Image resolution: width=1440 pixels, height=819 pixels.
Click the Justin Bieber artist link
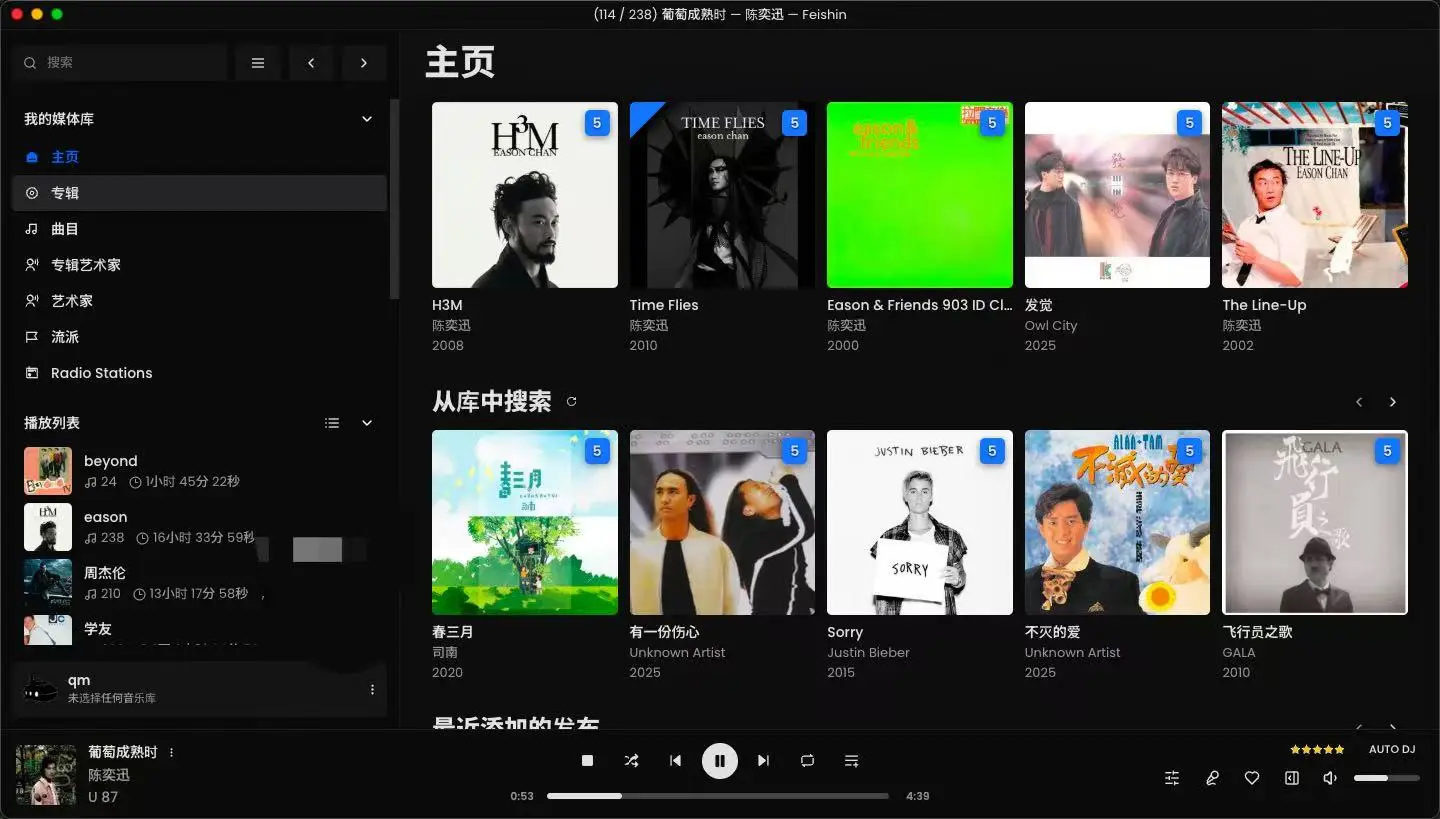868,652
